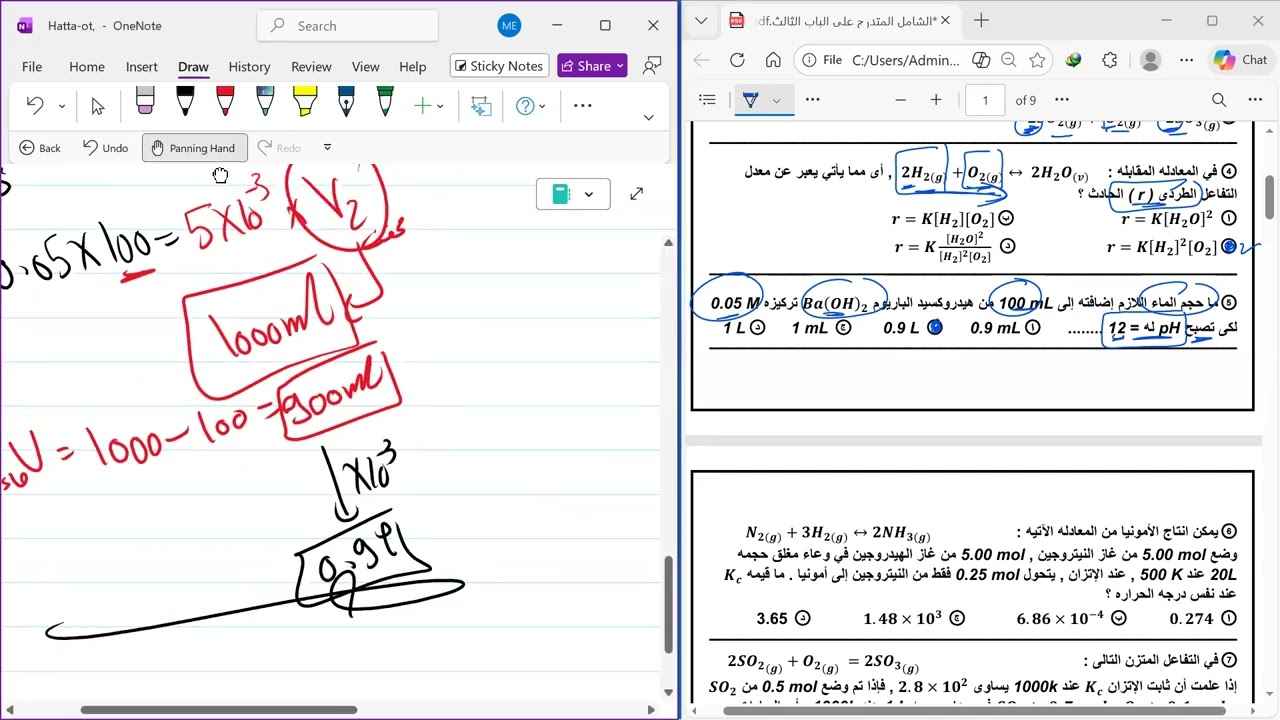Select the eraser tool in OneNote
This screenshot has width=1280, height=720.
coord(145,102)
